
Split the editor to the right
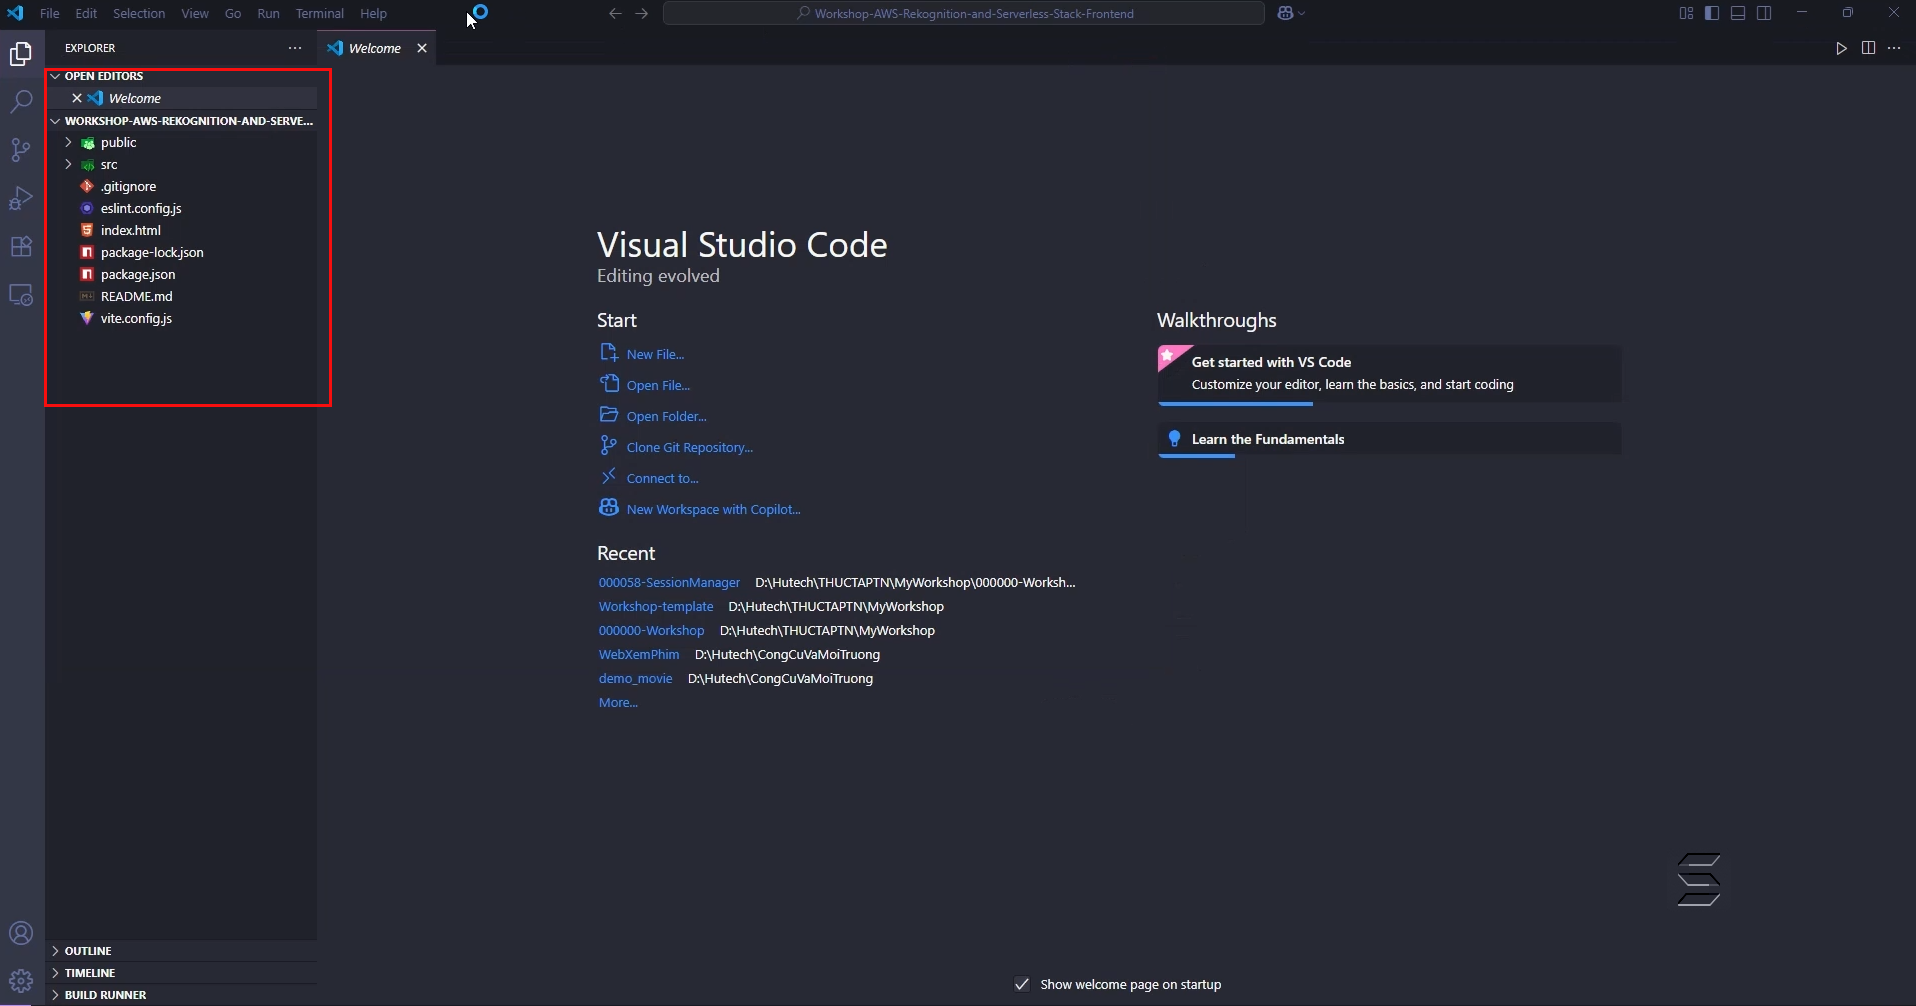coord(1868,48)
